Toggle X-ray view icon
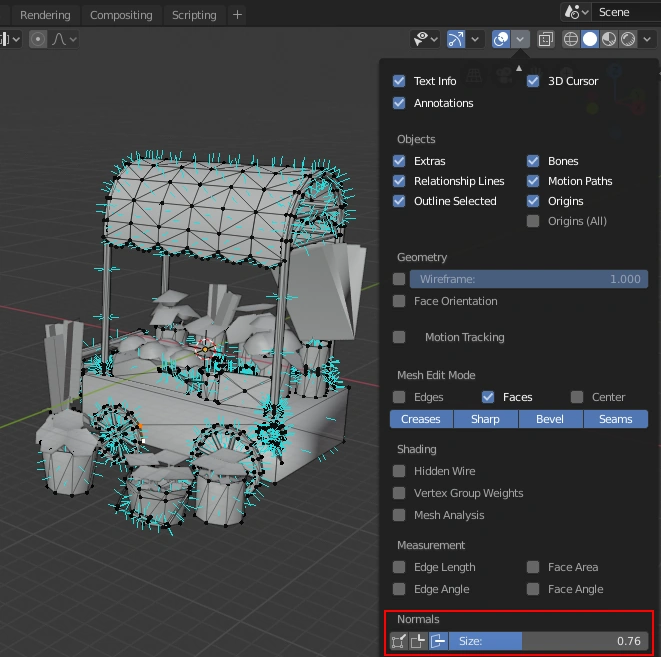 (545, 39)
